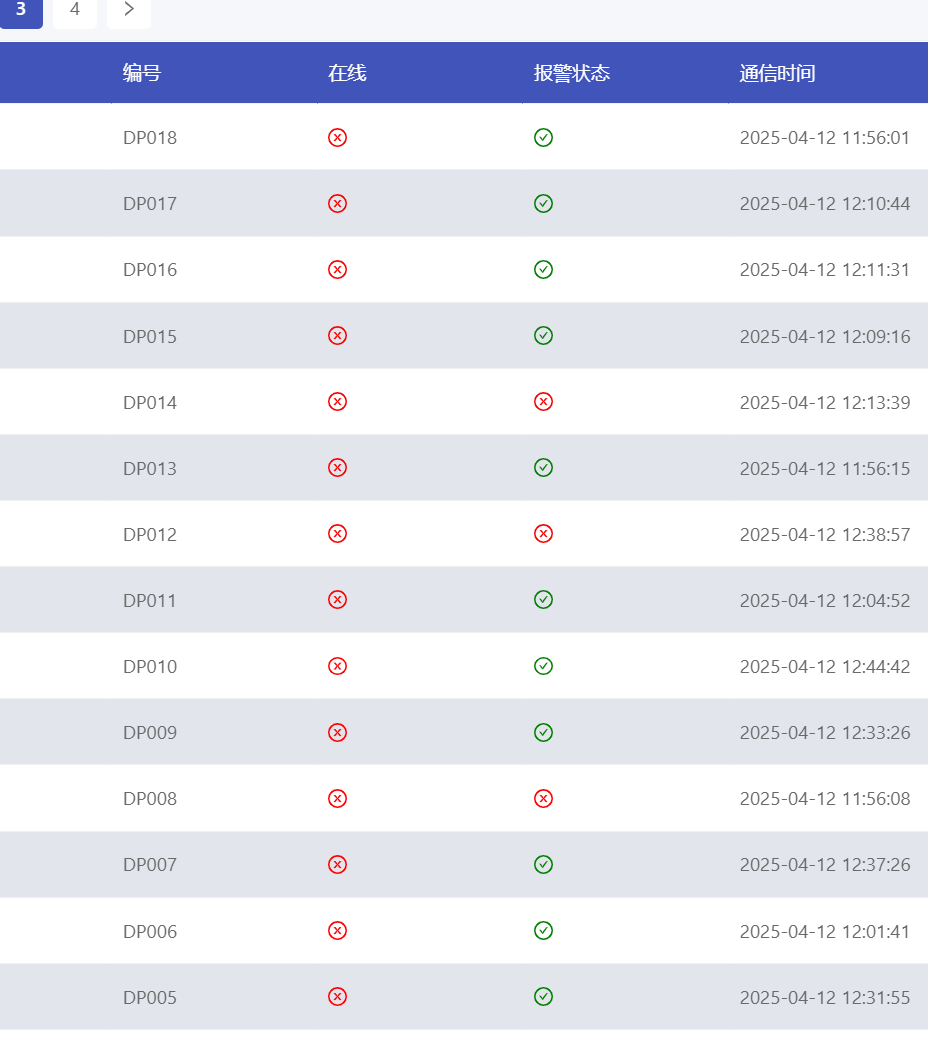Click the 在线 column header

pyautogui.click(x=347, y=72)
